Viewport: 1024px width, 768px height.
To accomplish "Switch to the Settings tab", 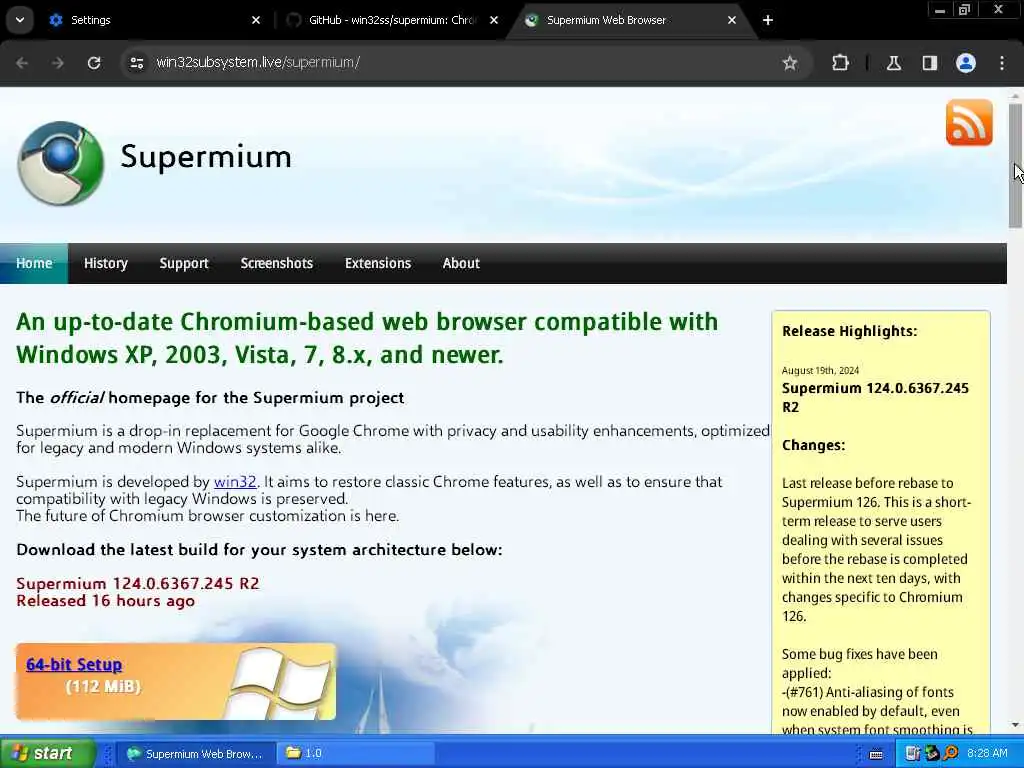I will [154, 20].
